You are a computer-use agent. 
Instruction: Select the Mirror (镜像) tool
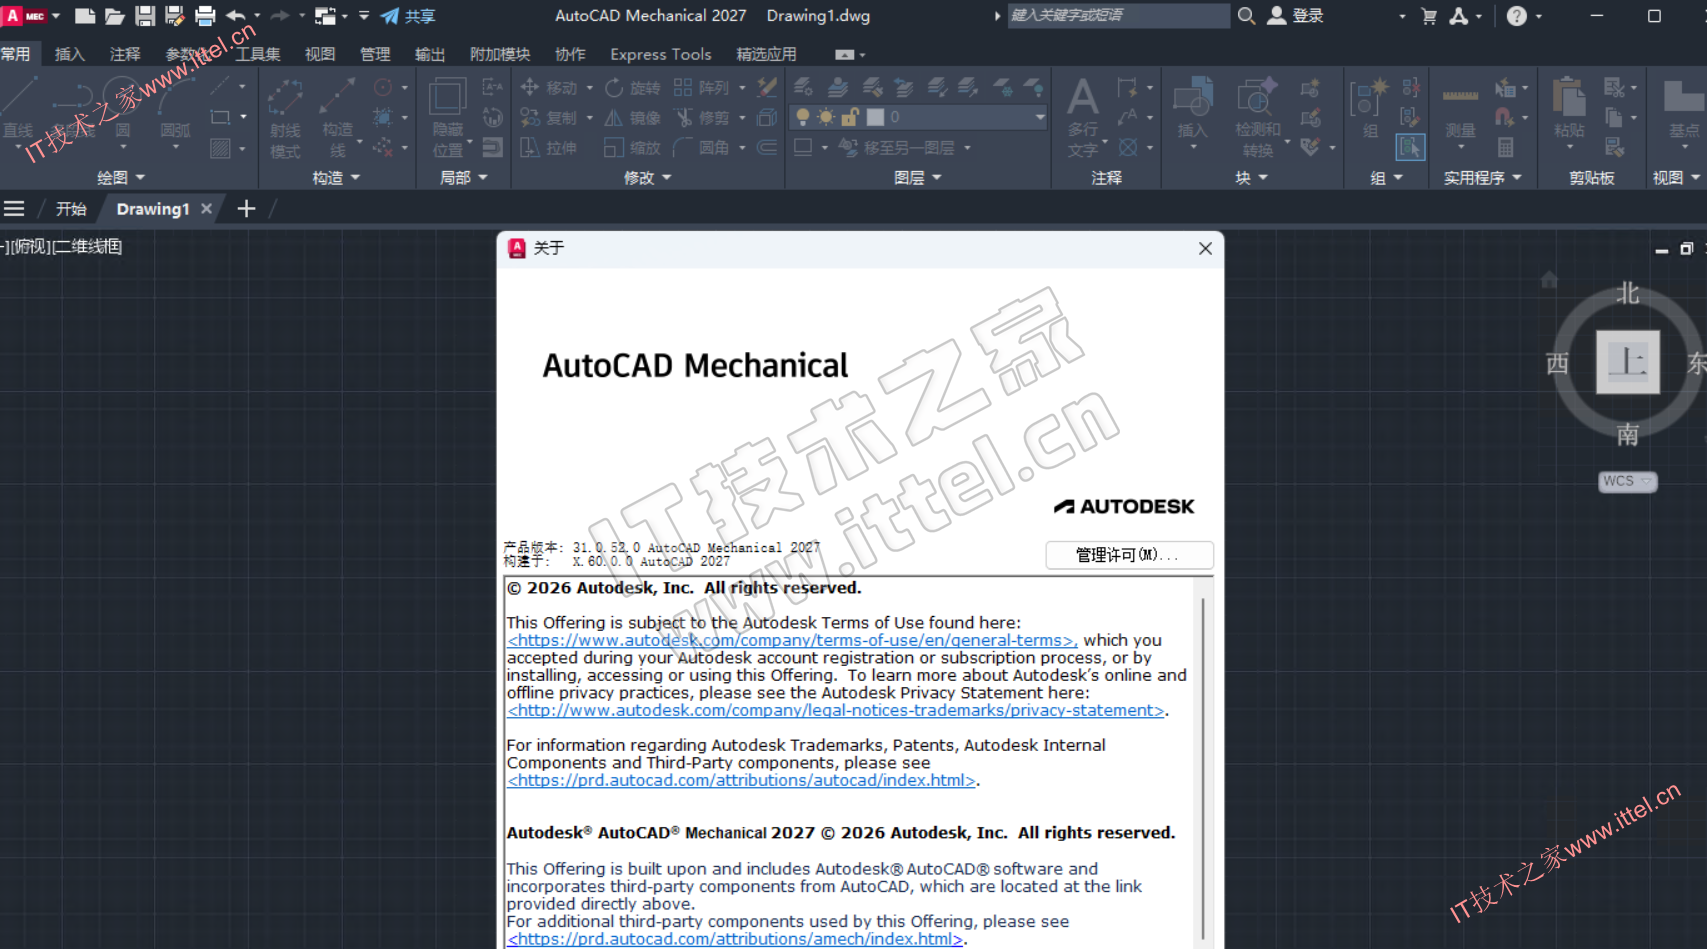tap(634, 118)
